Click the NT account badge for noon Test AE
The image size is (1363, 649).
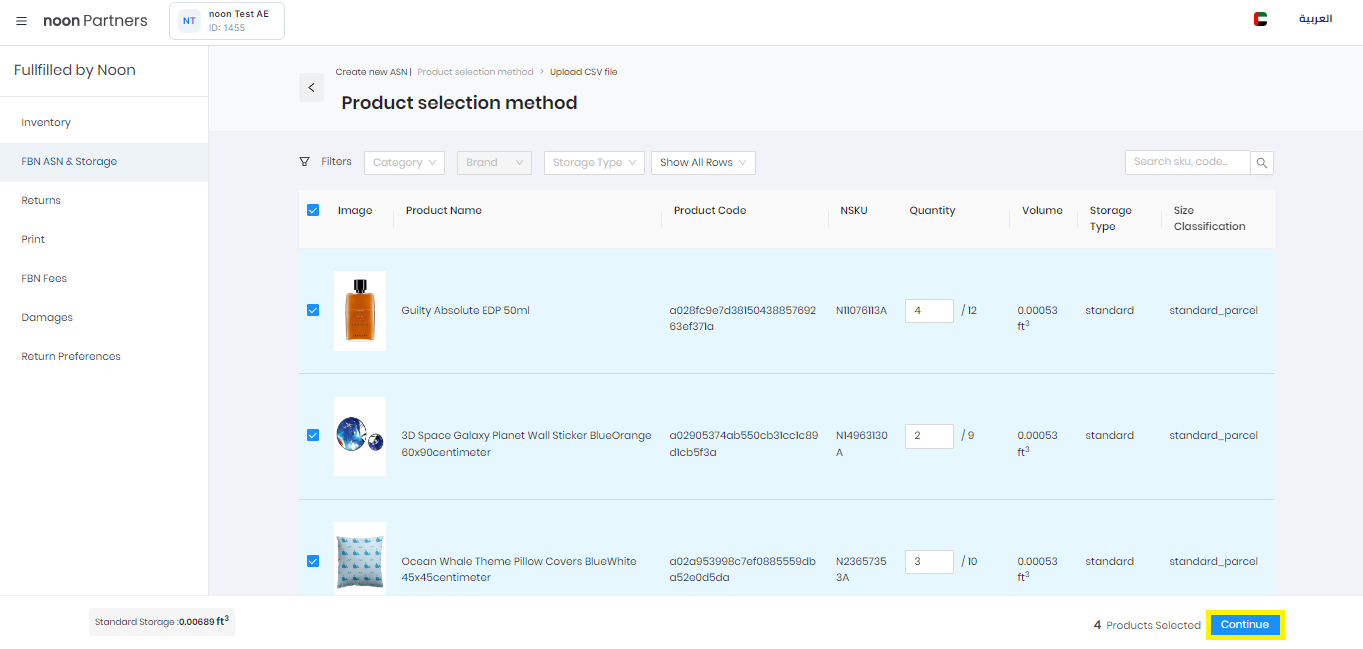(226, 20)
